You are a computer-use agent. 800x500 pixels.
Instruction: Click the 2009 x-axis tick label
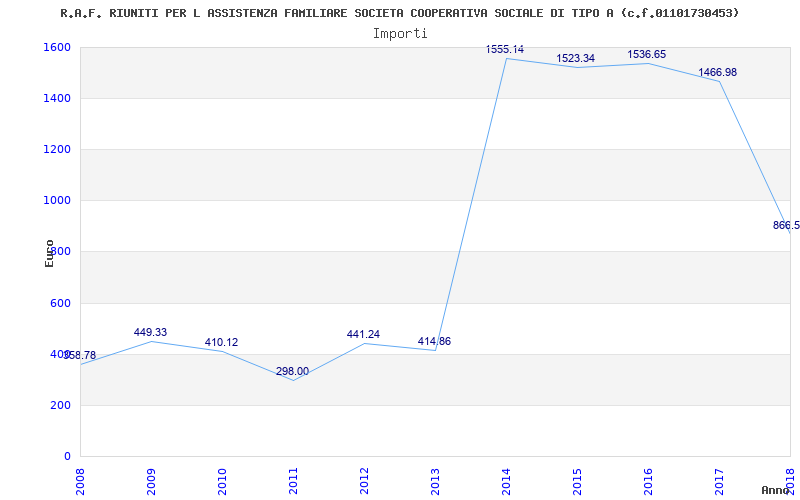152,482
